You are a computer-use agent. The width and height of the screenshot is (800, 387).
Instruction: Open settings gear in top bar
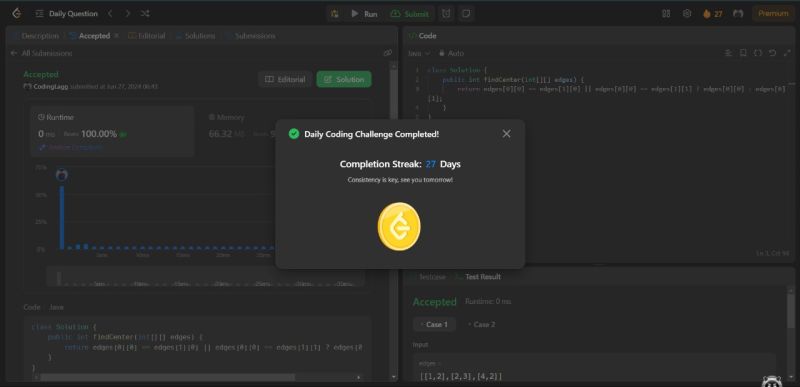tap(687, 14)
